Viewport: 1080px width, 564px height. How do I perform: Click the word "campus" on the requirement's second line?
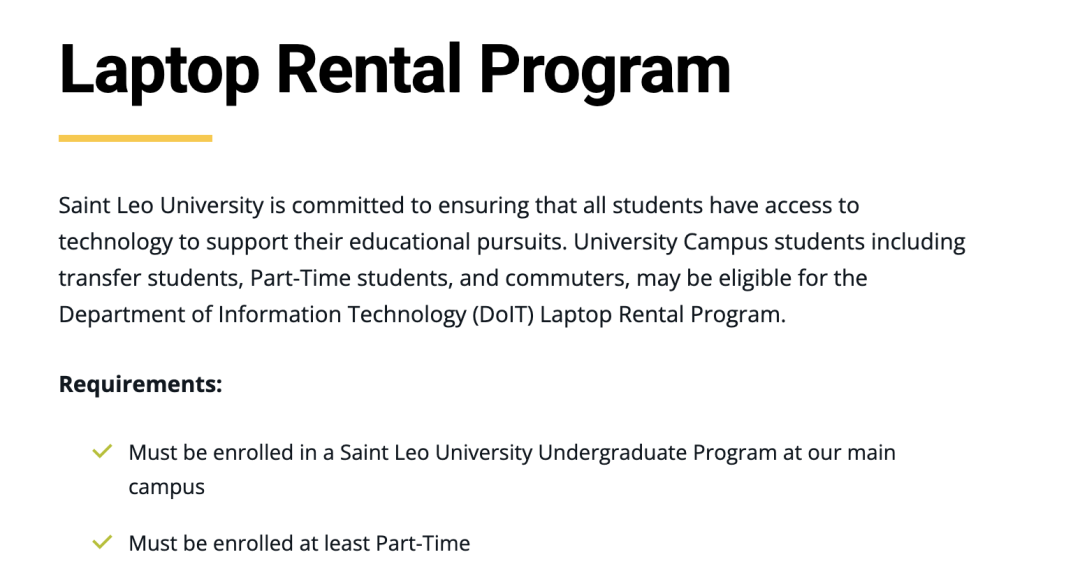coord(166,488)
